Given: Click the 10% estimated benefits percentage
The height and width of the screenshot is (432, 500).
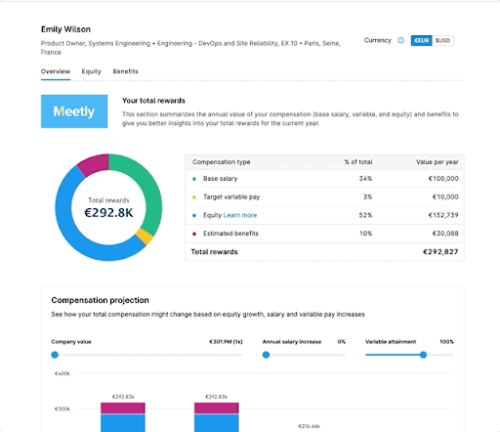Looking at the screenshot, I should (366, 234).
